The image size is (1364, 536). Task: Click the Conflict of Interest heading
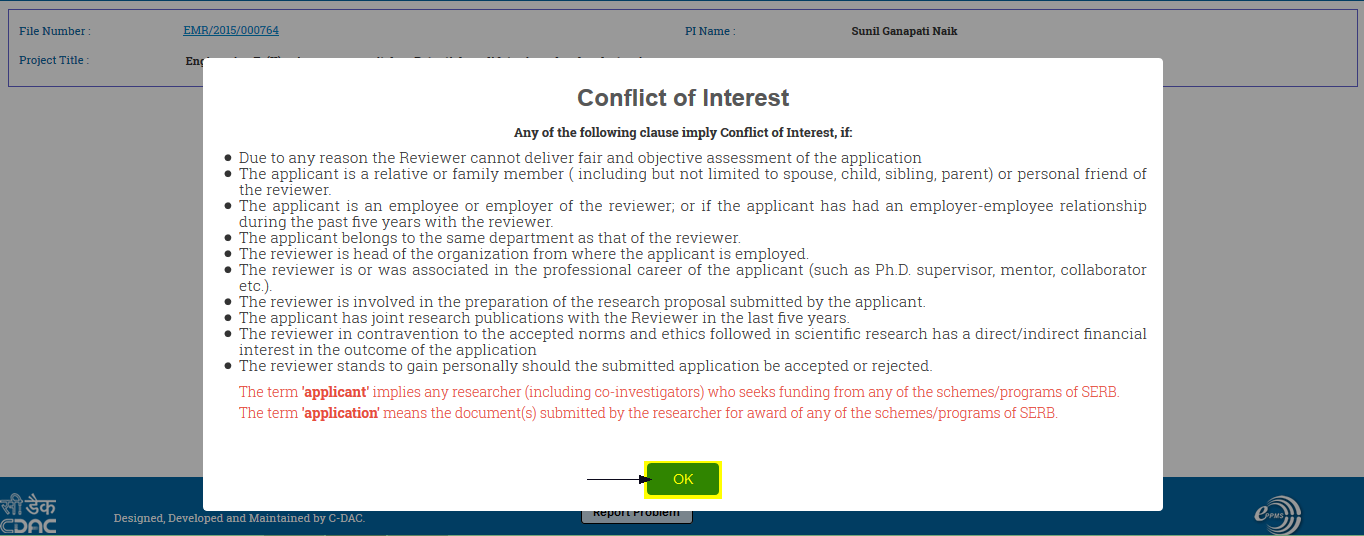pos(683,98)
